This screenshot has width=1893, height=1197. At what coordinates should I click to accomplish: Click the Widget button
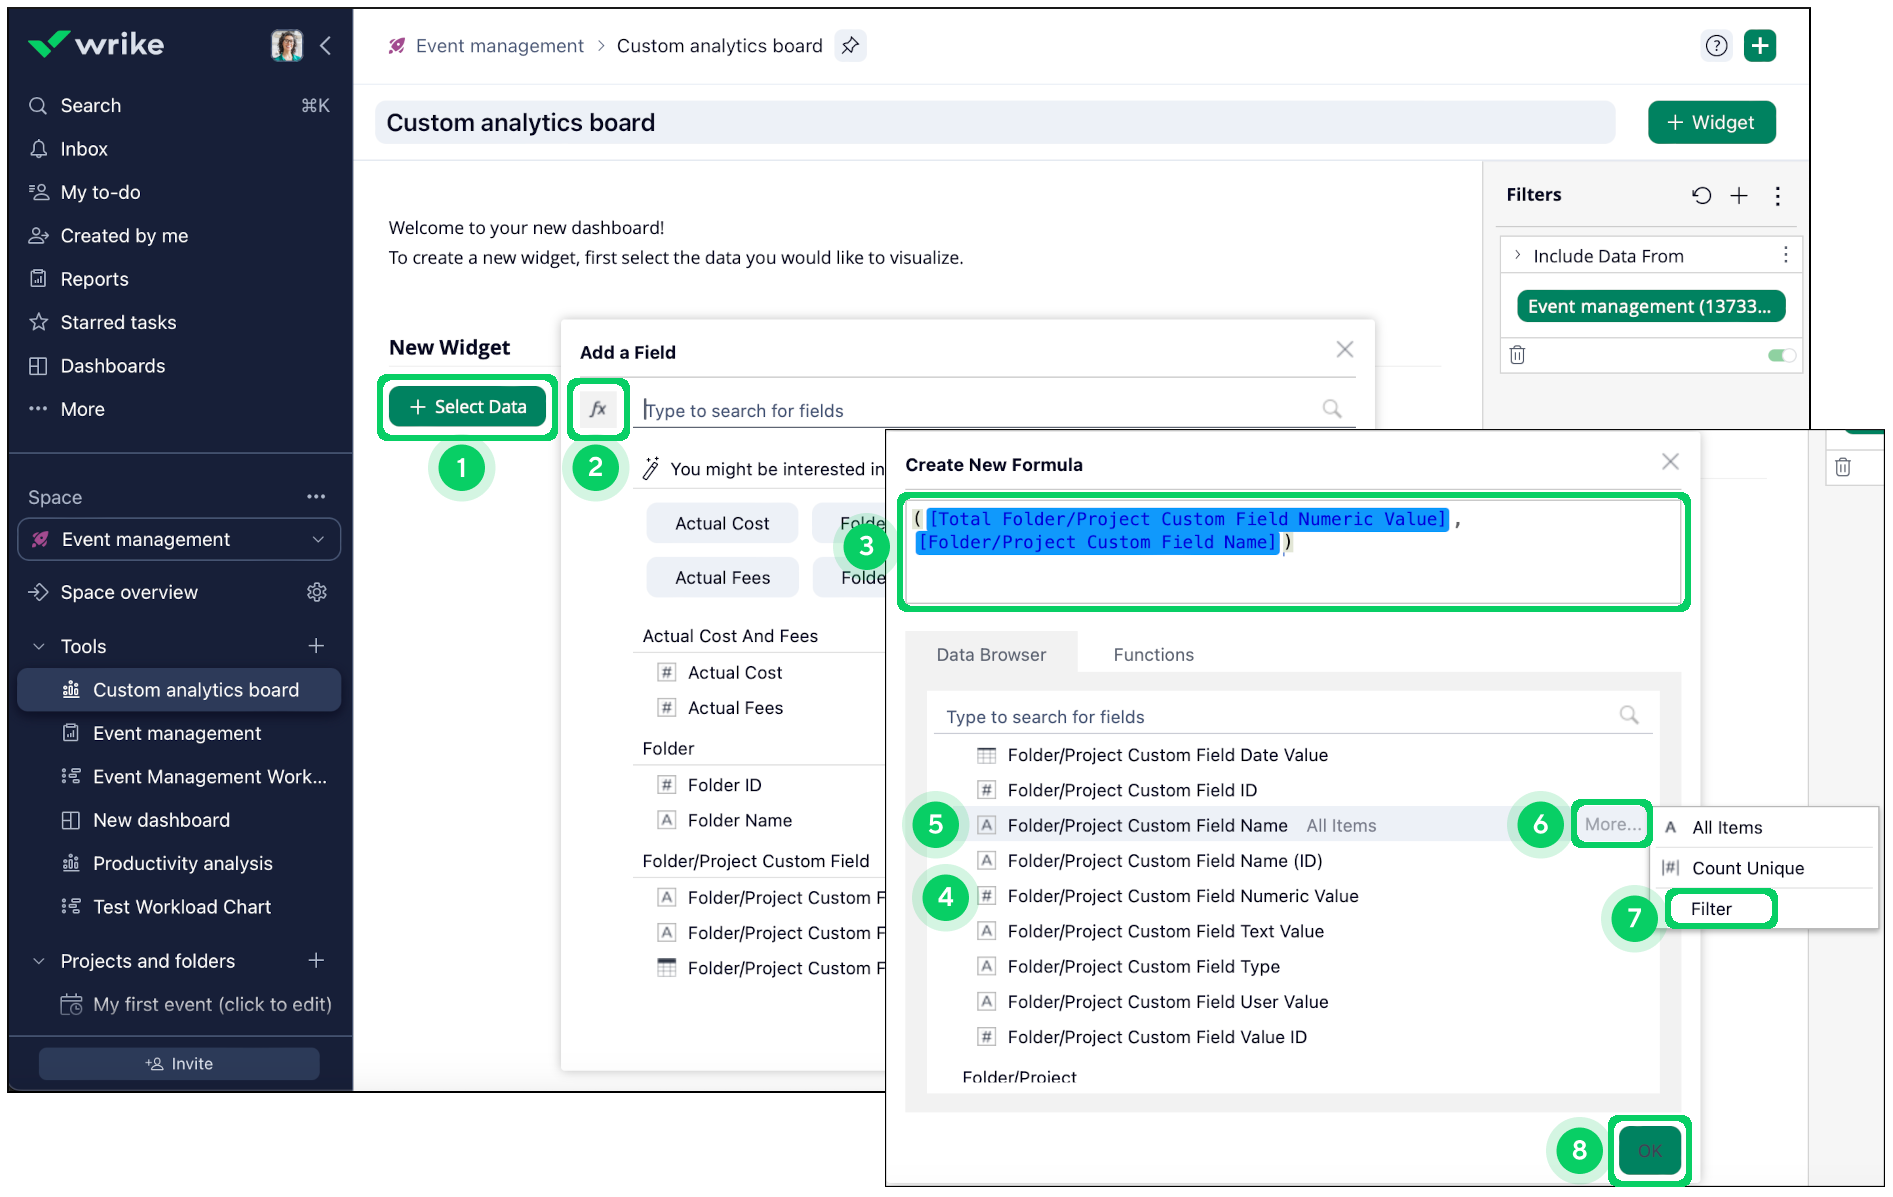[1711, 122]
